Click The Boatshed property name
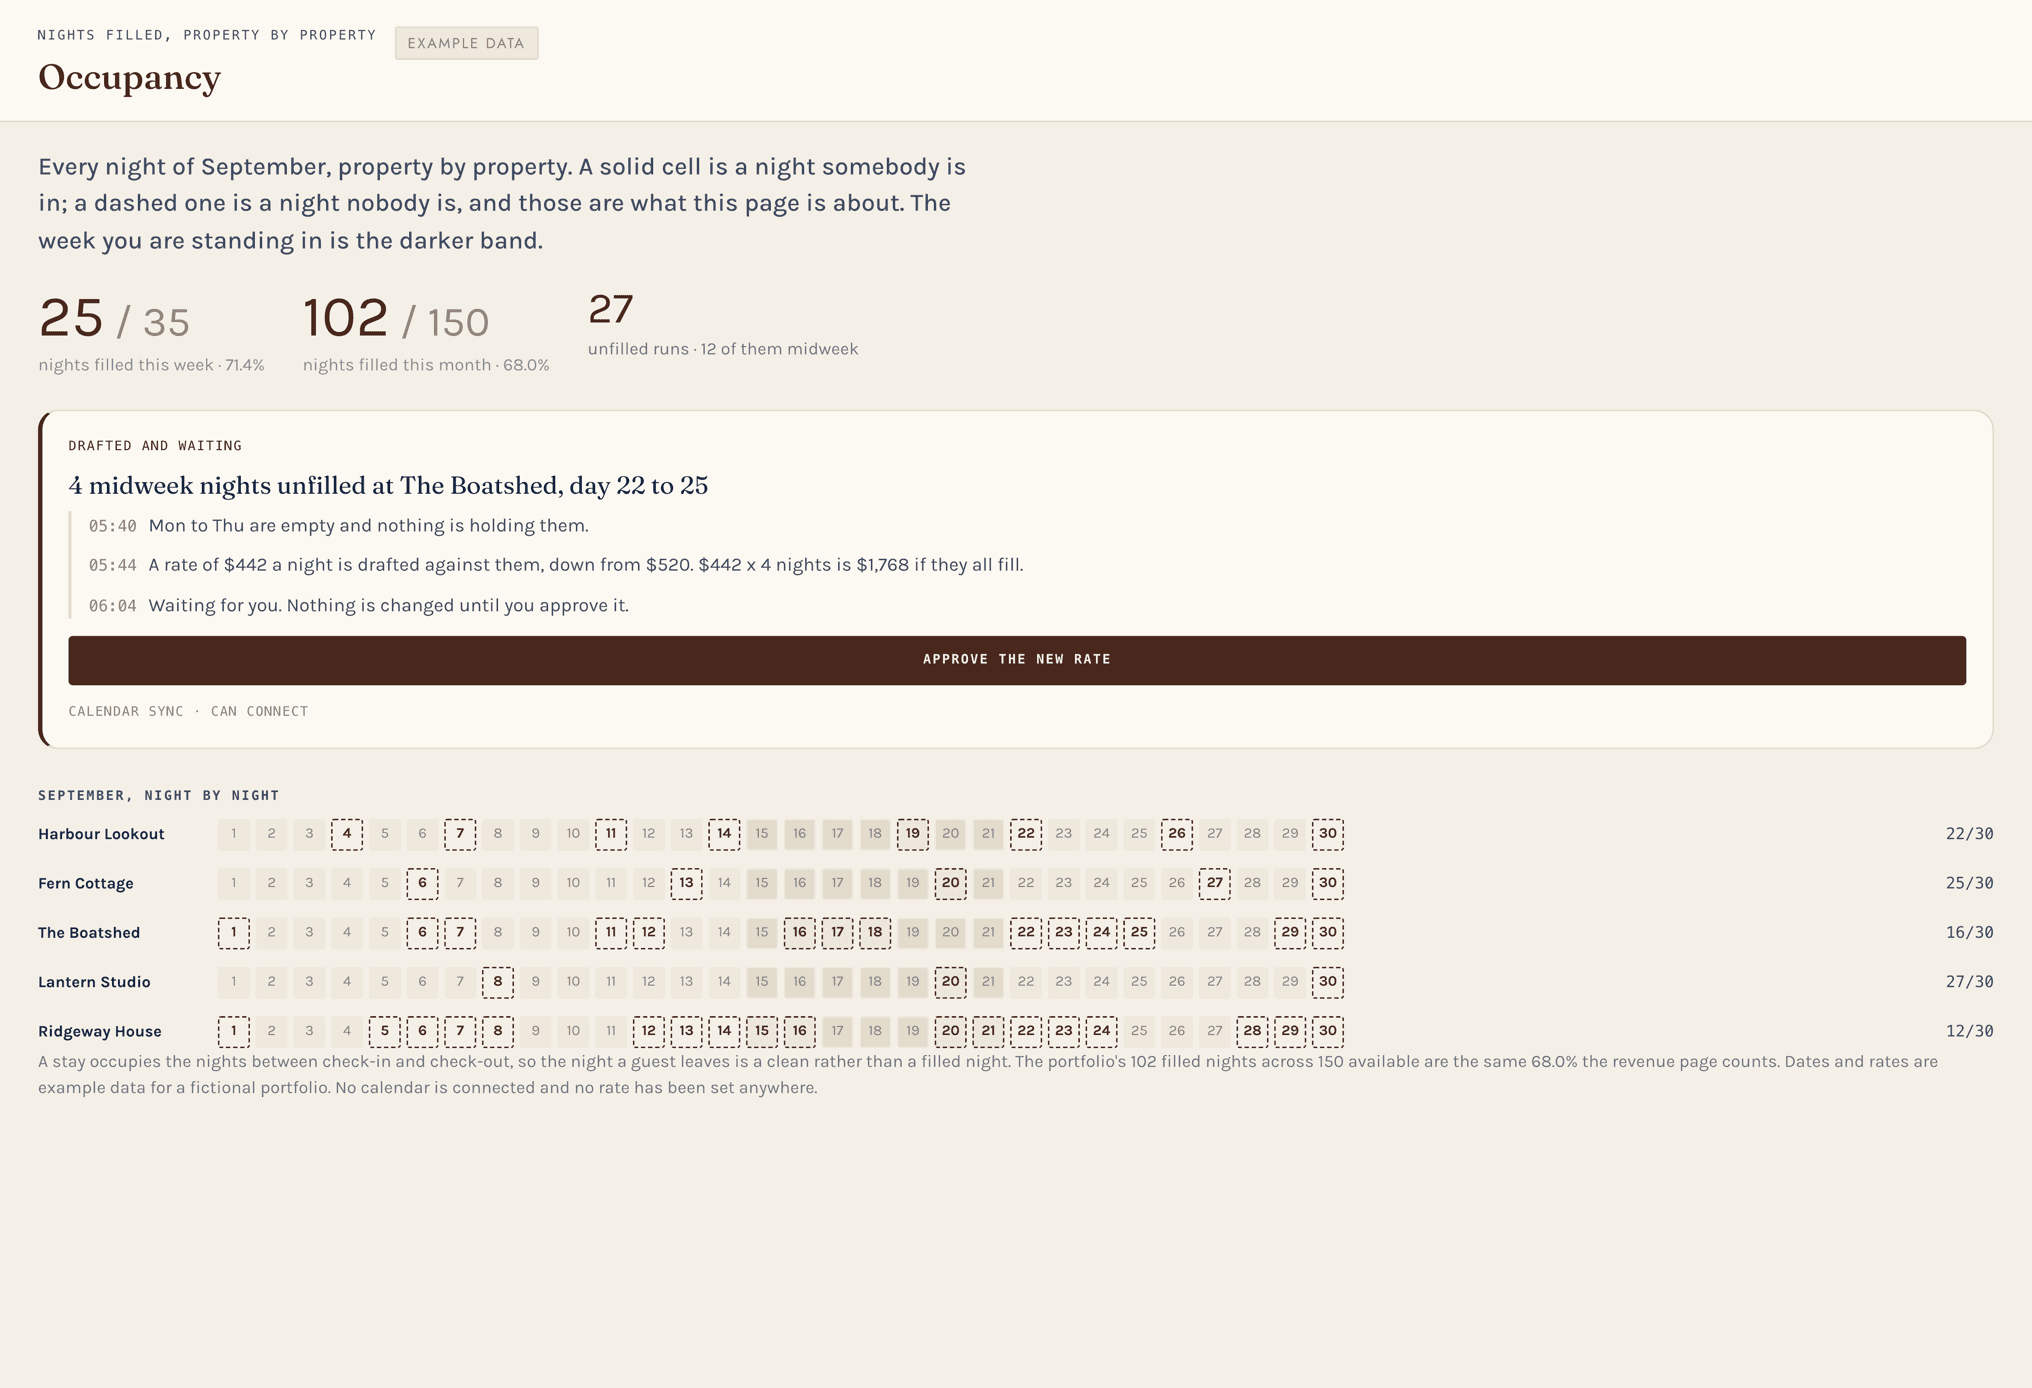 pos(89,932)
